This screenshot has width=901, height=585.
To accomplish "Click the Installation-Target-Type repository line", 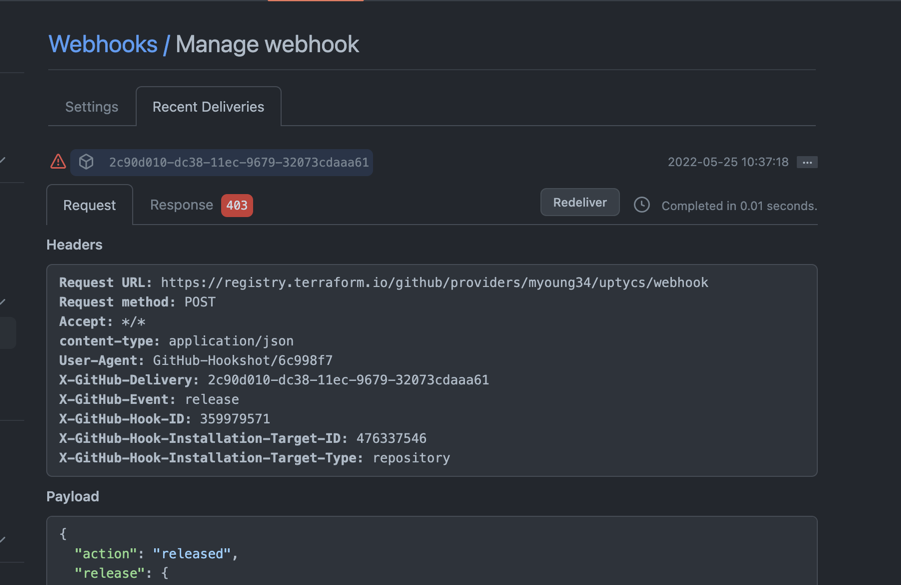I will pos(255,458).
